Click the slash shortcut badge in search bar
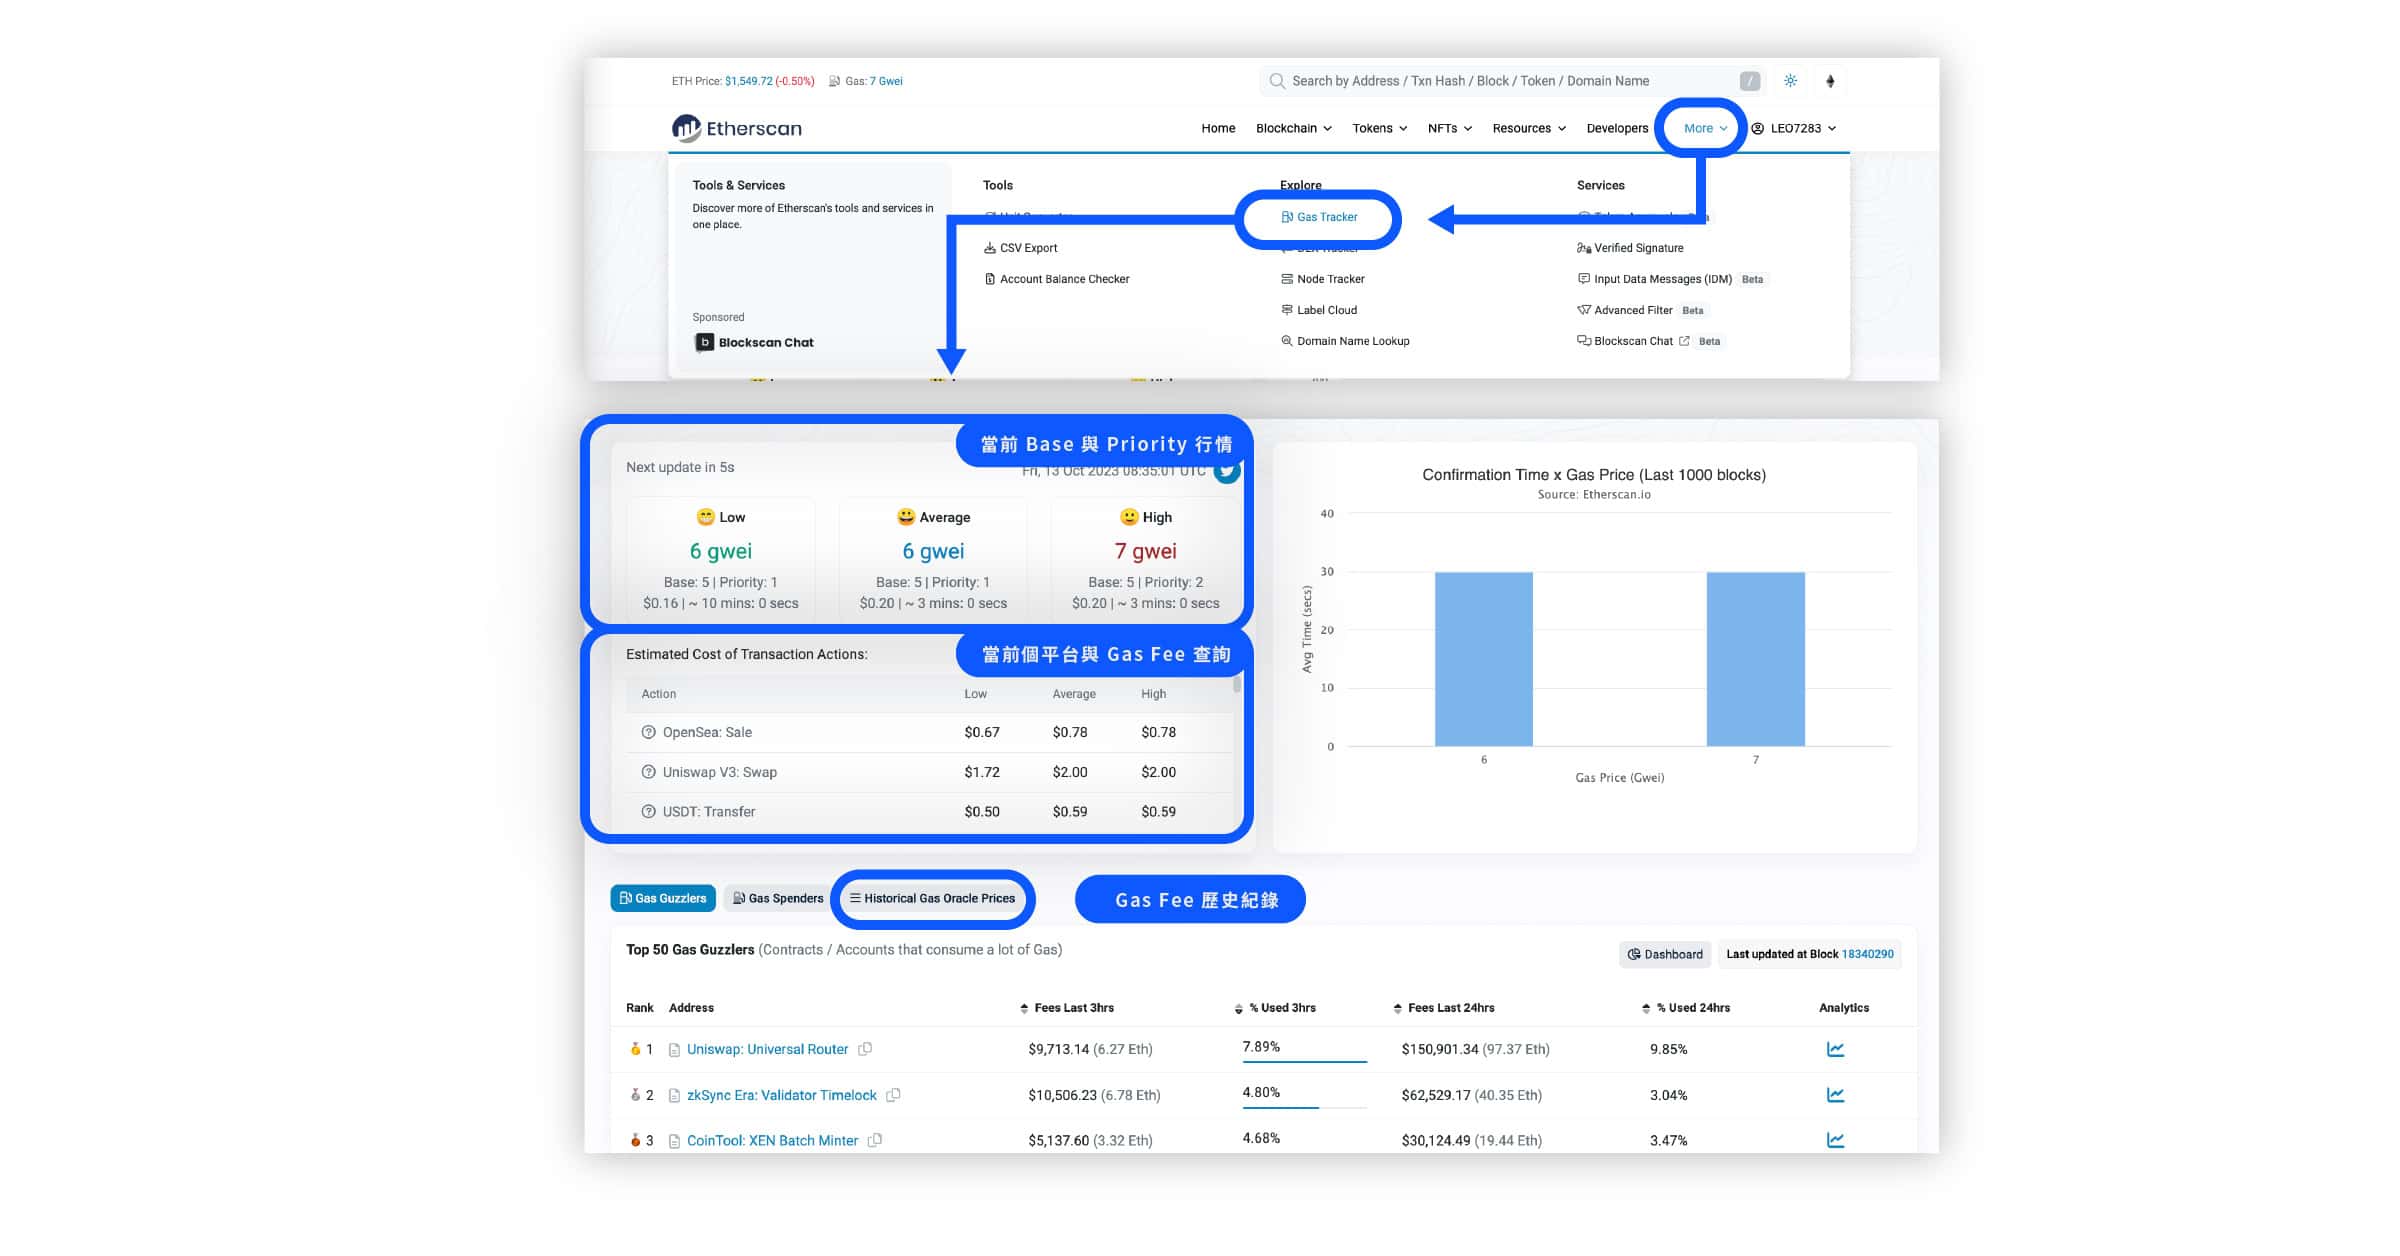 click(x=1749, y=81)
